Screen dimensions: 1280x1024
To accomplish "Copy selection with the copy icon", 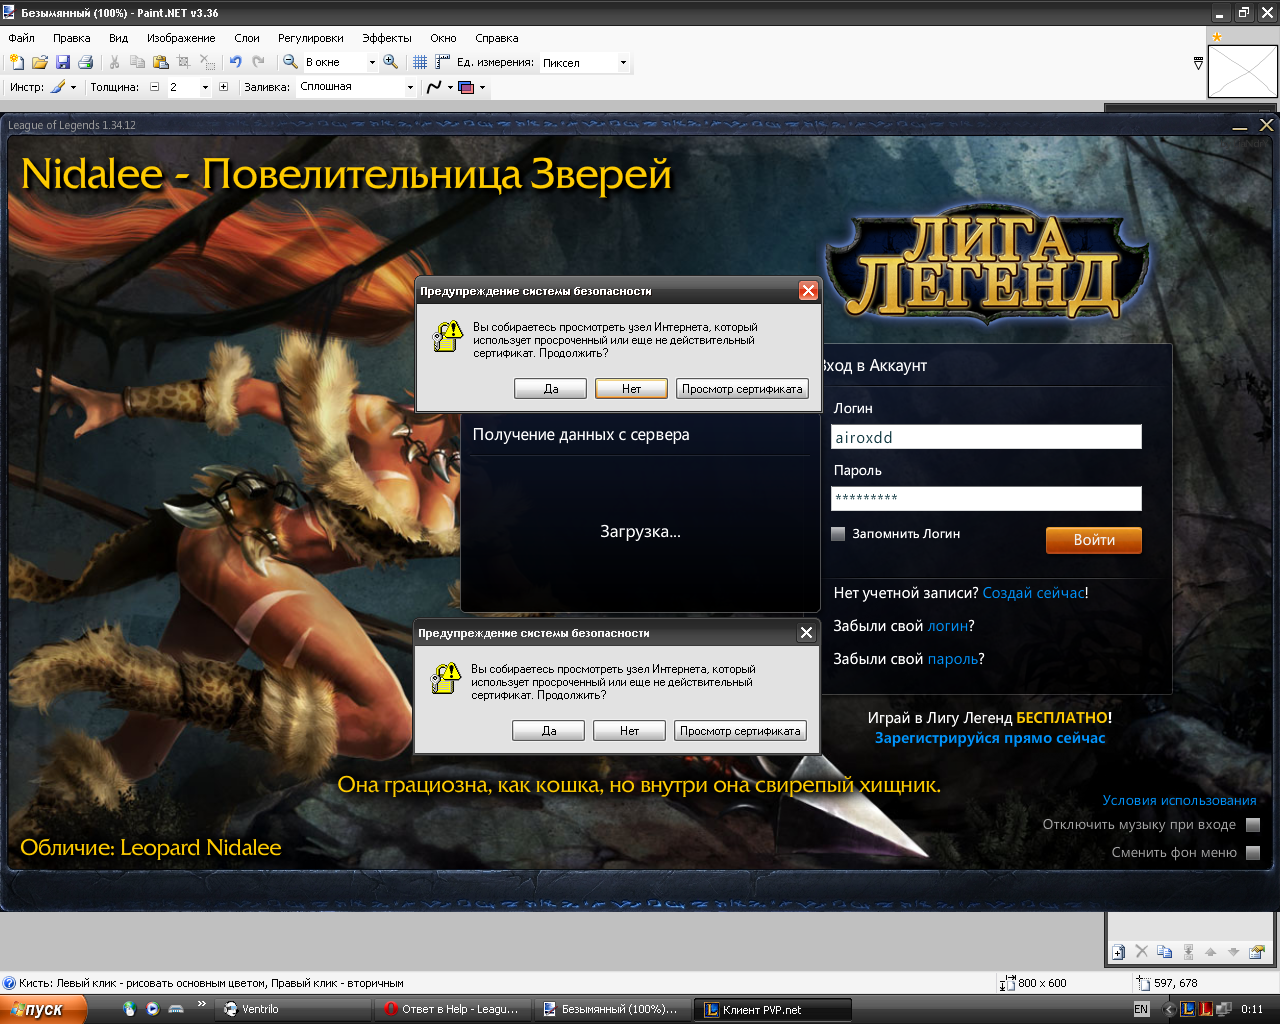I will point(137,62).
